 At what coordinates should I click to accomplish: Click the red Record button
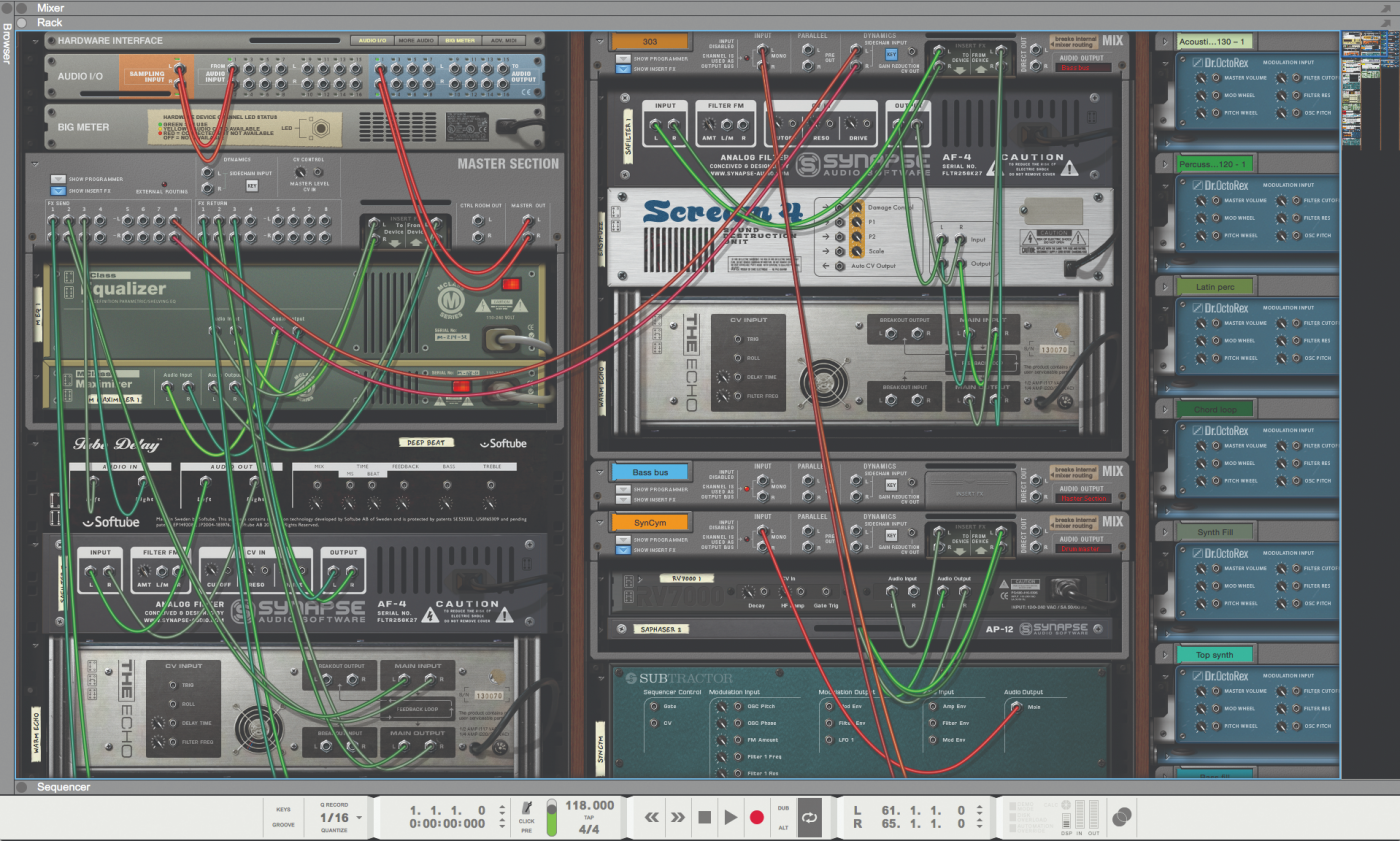tap(757, 817)
